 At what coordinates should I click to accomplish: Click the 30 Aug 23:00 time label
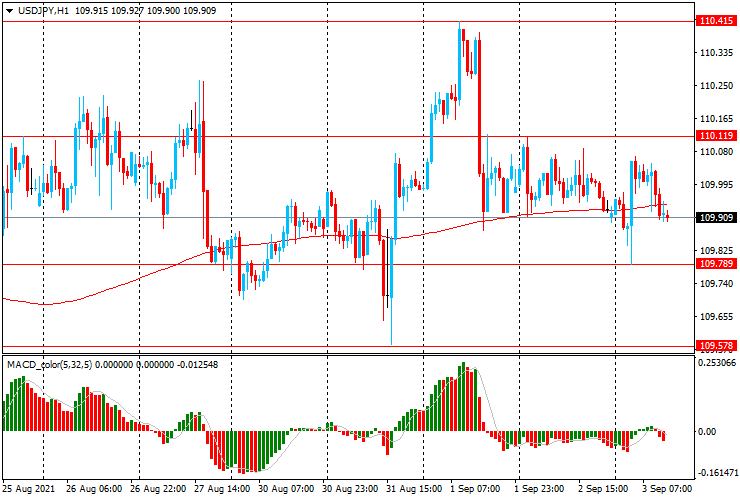pos(350,489)
